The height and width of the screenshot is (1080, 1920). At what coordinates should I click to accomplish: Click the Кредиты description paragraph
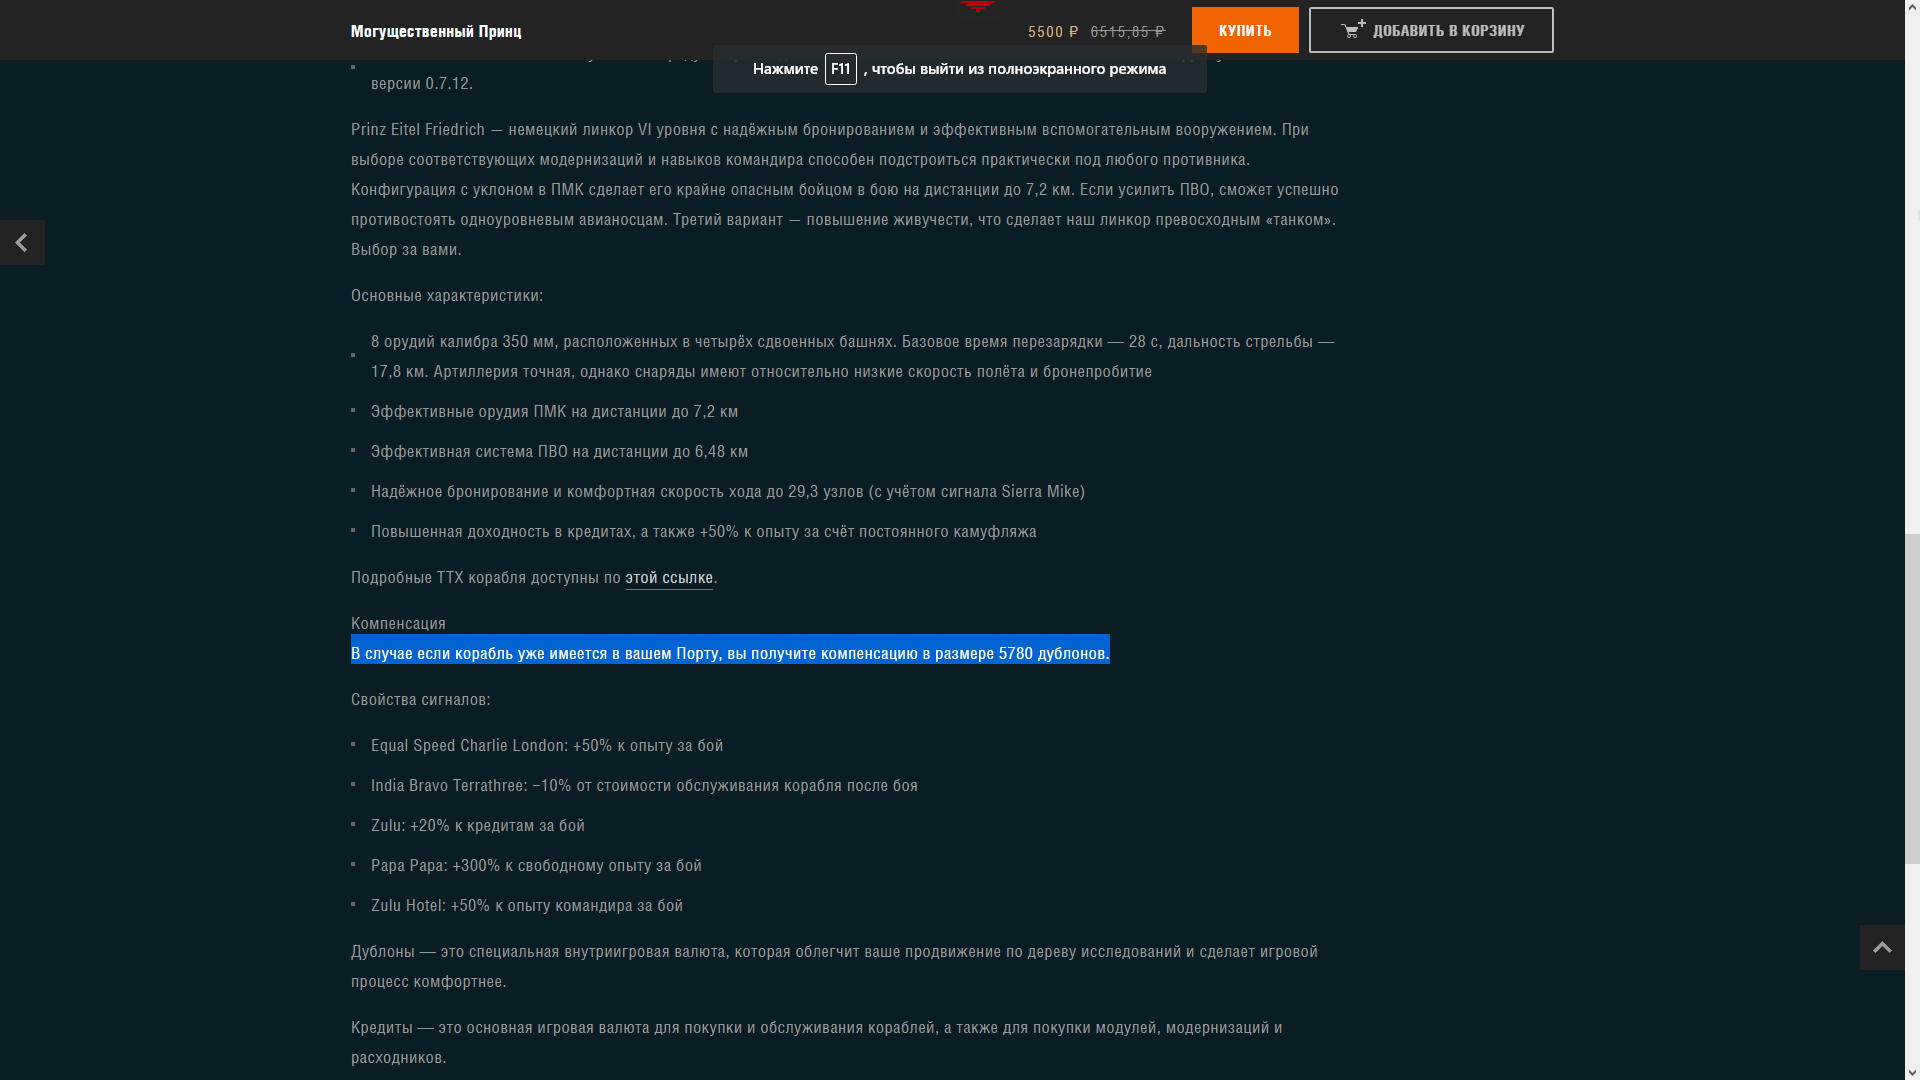click(817, 1042)
